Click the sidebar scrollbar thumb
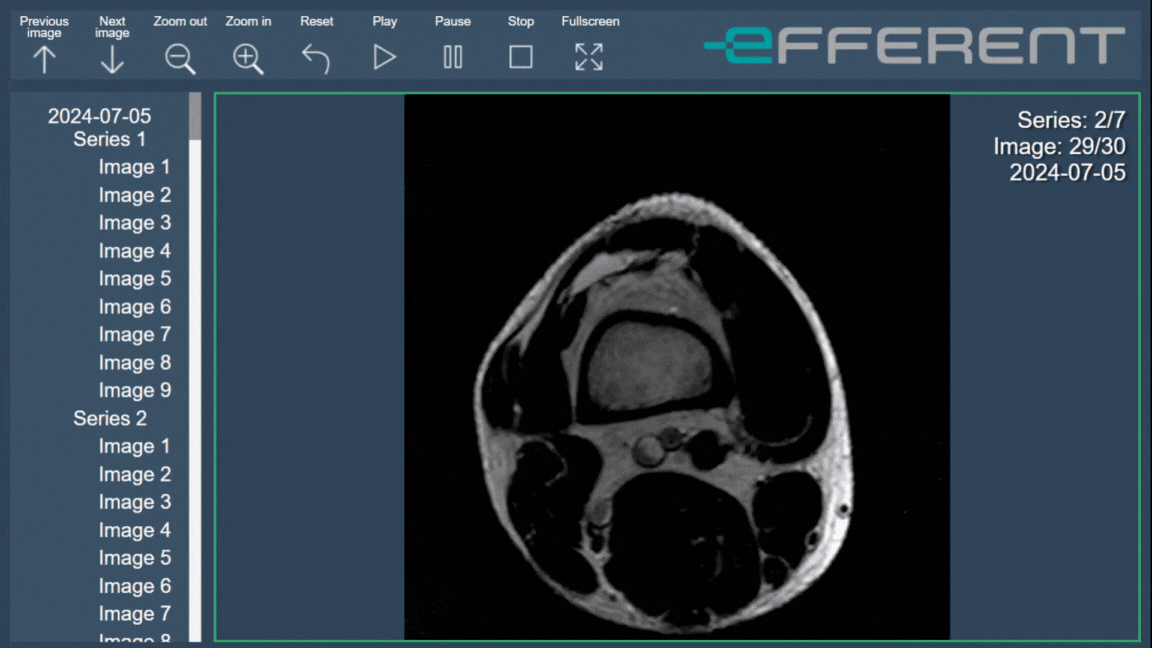Screen dimensions: 1152x648 (195, 116)
